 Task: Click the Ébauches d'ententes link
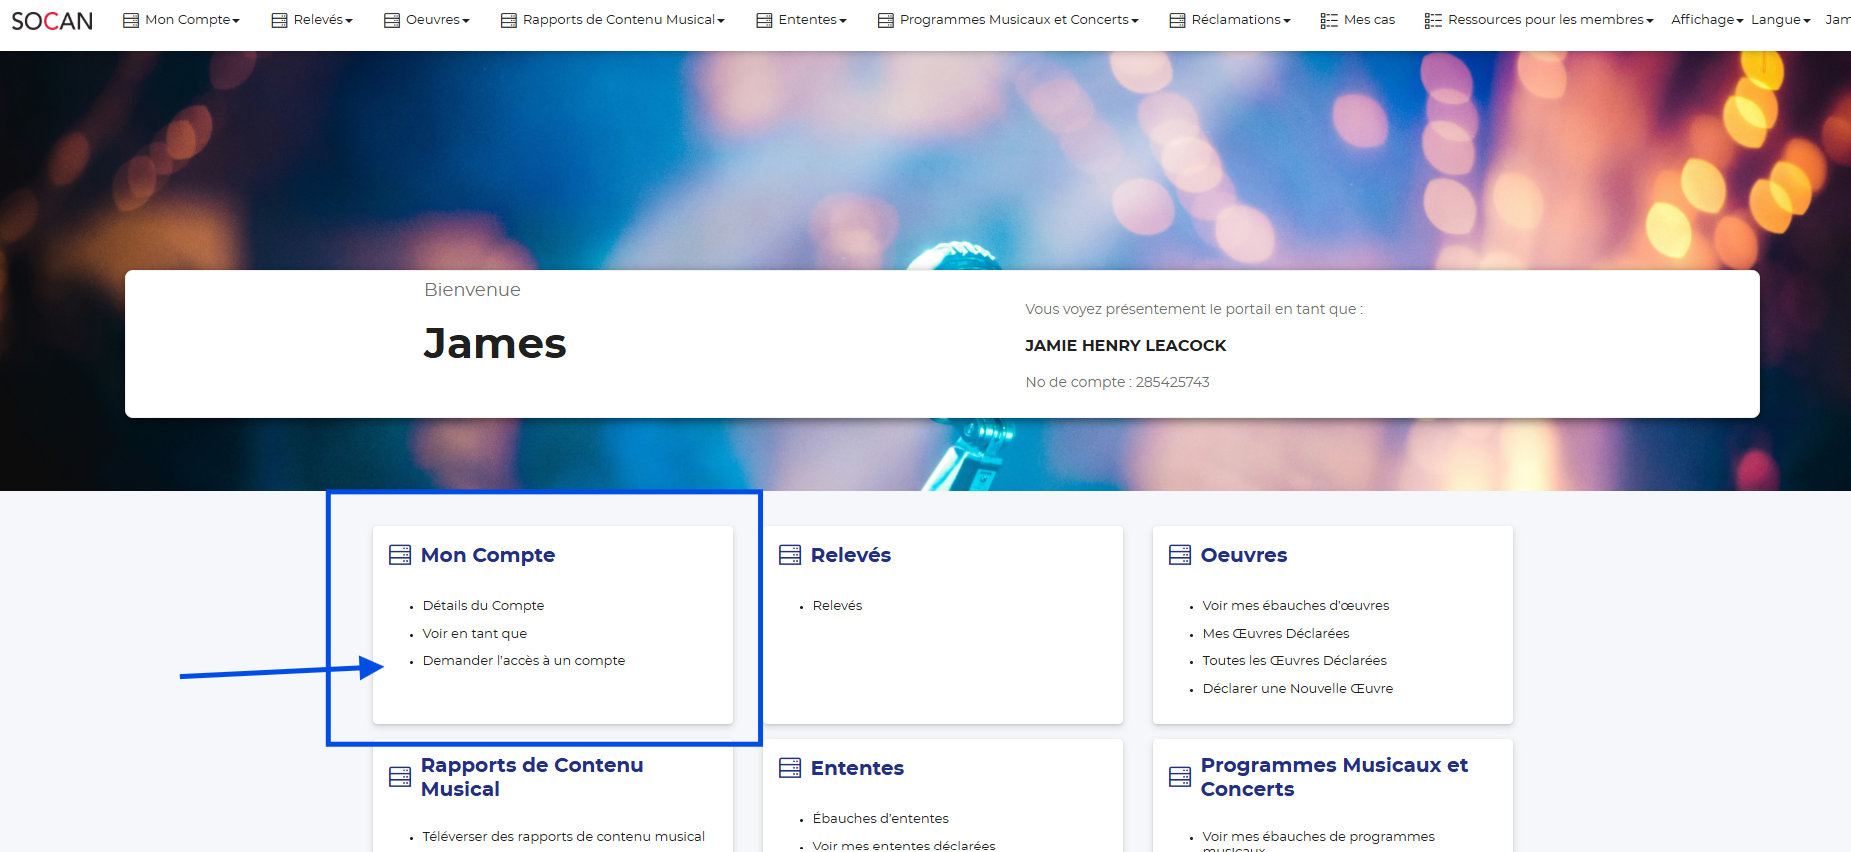pyautogui.click(x=880, y=819)
